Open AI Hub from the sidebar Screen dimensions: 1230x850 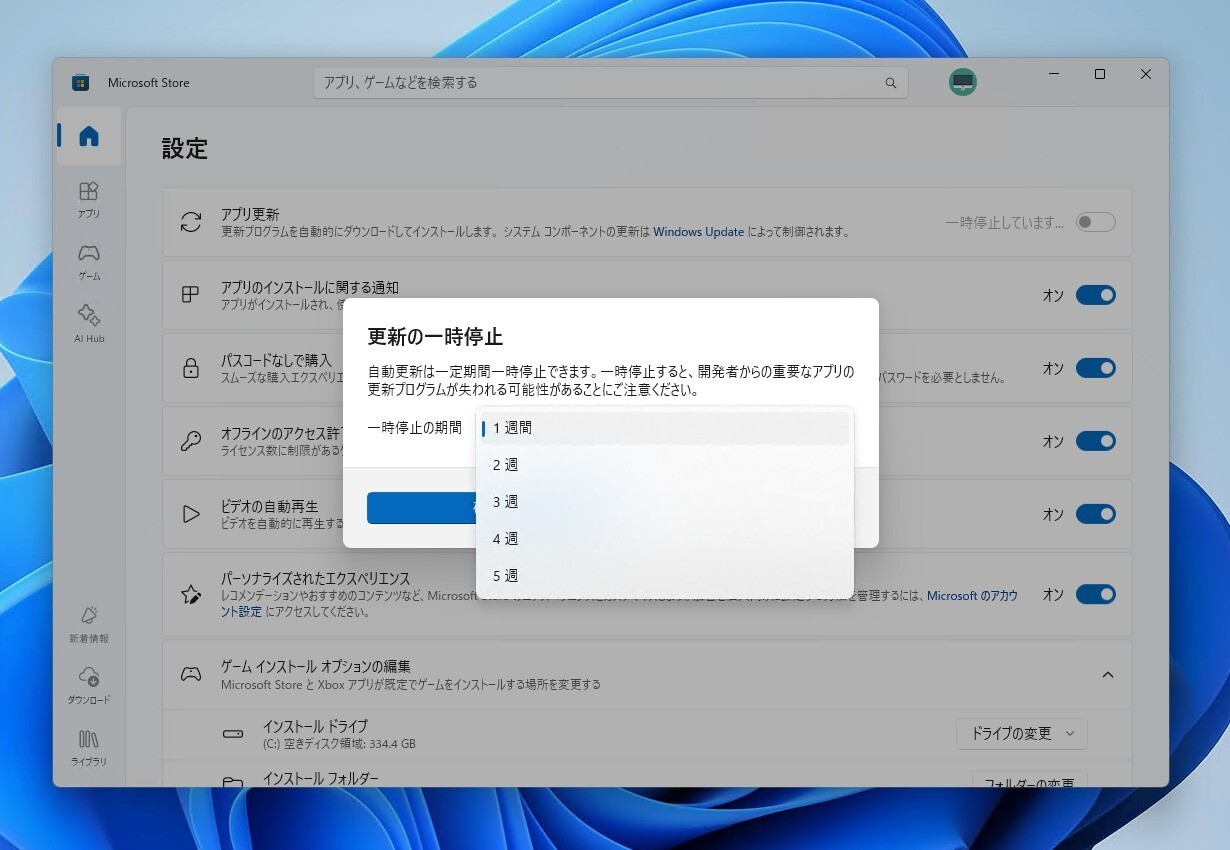click(89, 322)
